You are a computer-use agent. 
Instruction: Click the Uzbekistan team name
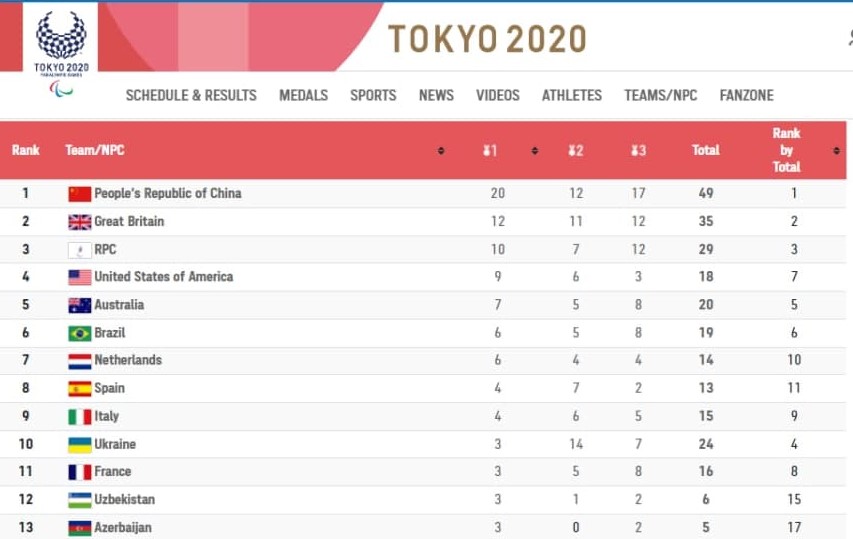tap(125, 499)
